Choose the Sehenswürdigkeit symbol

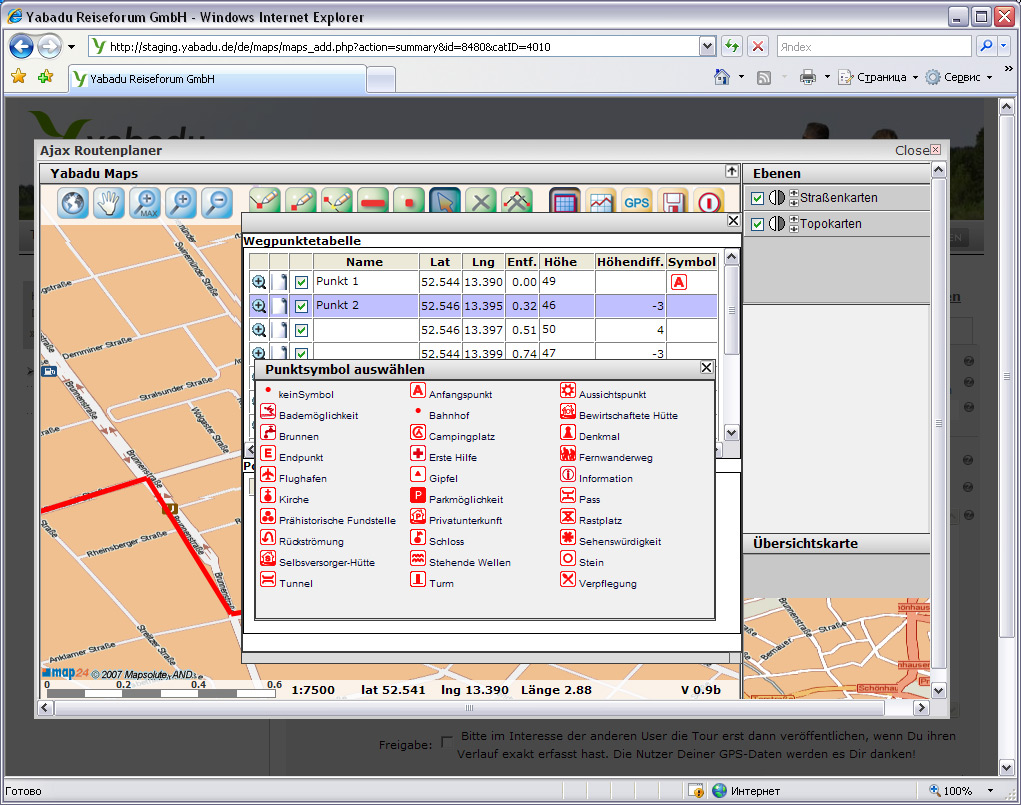[568, 537]
